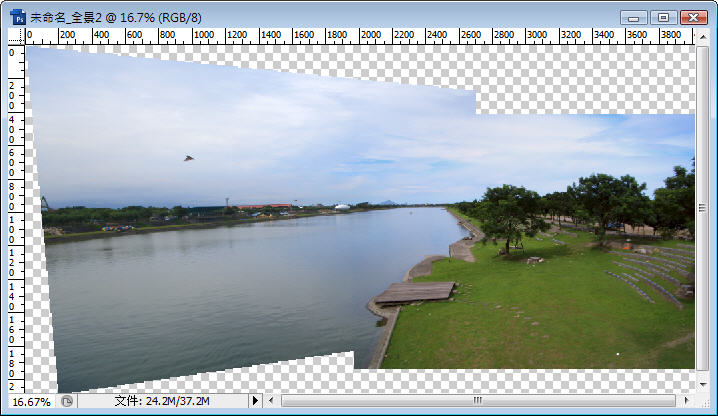Click the vertical scrollbar down arrow
Image resolution: width=718 pixels, height=416 pixels.
tap(702, 385)
